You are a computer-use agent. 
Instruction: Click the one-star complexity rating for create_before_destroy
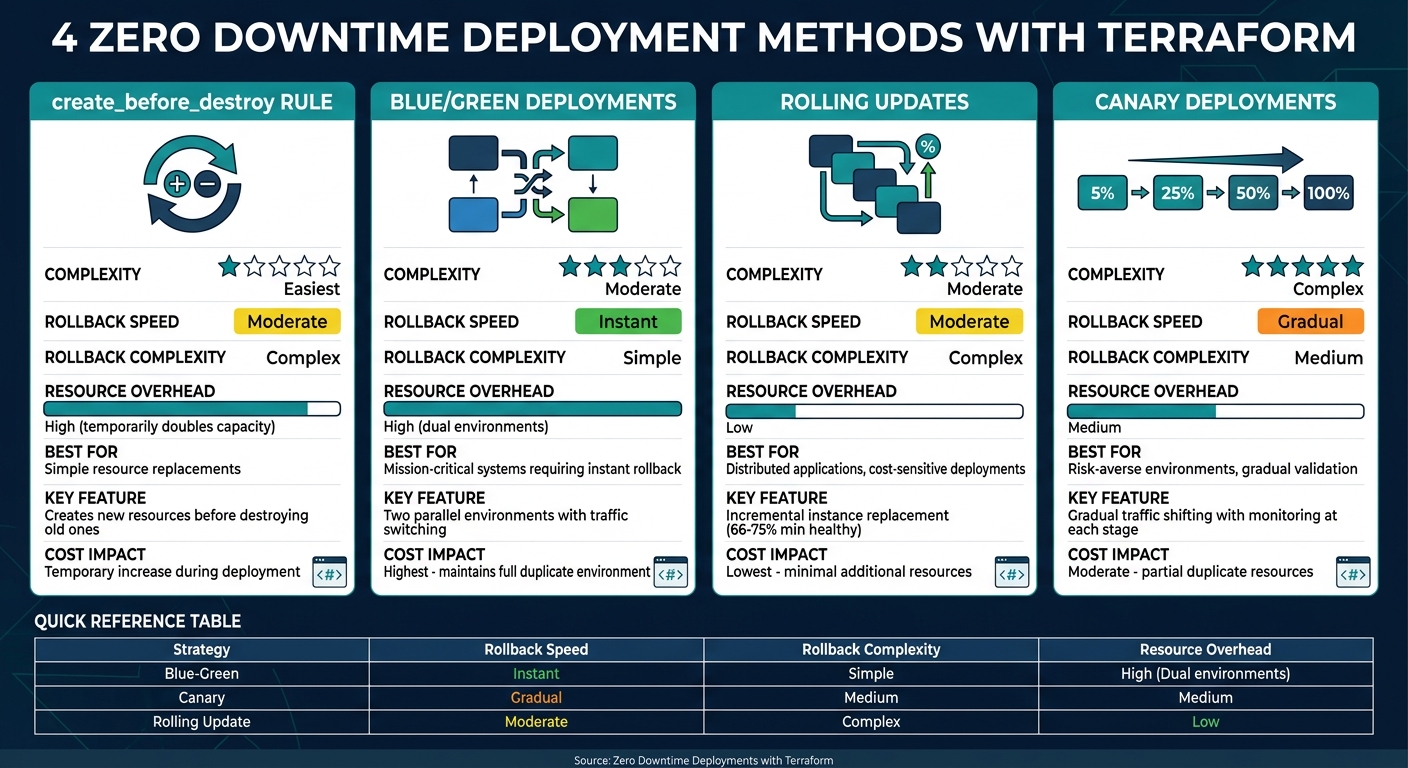coord(280,266)
